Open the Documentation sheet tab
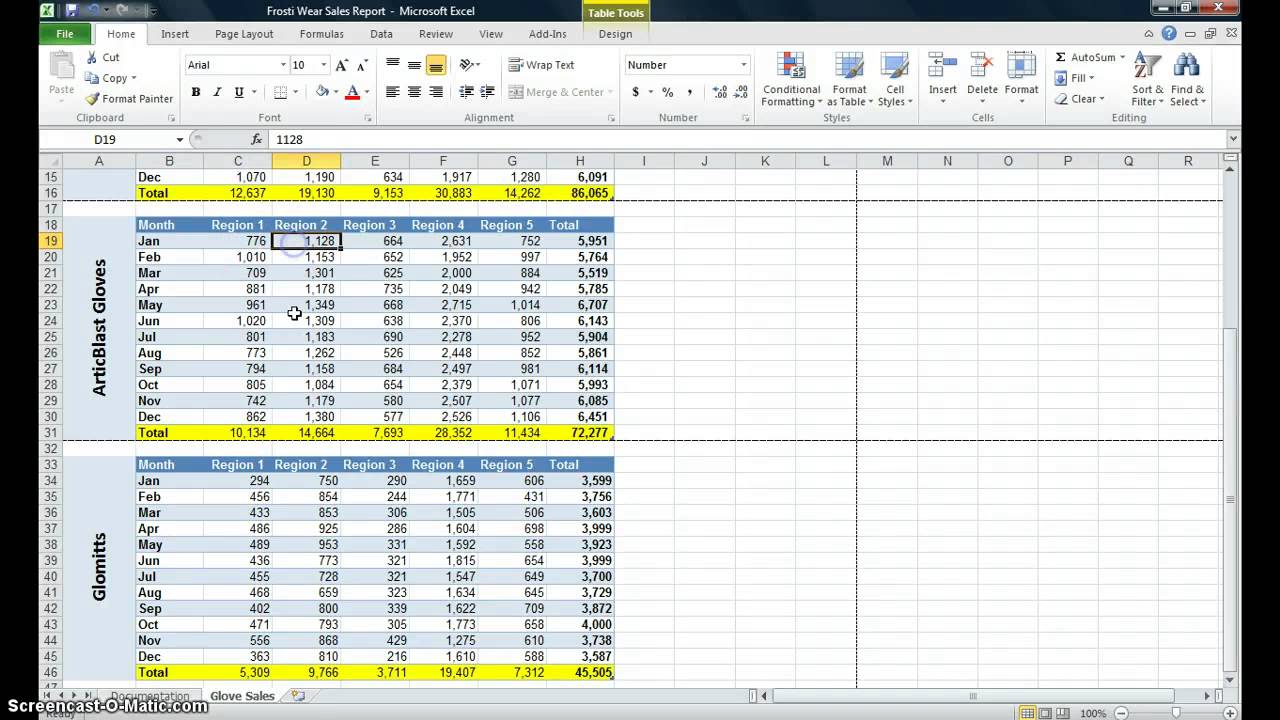The width and height of the screenshot is (1280, 720). click(x=149, y=696)
